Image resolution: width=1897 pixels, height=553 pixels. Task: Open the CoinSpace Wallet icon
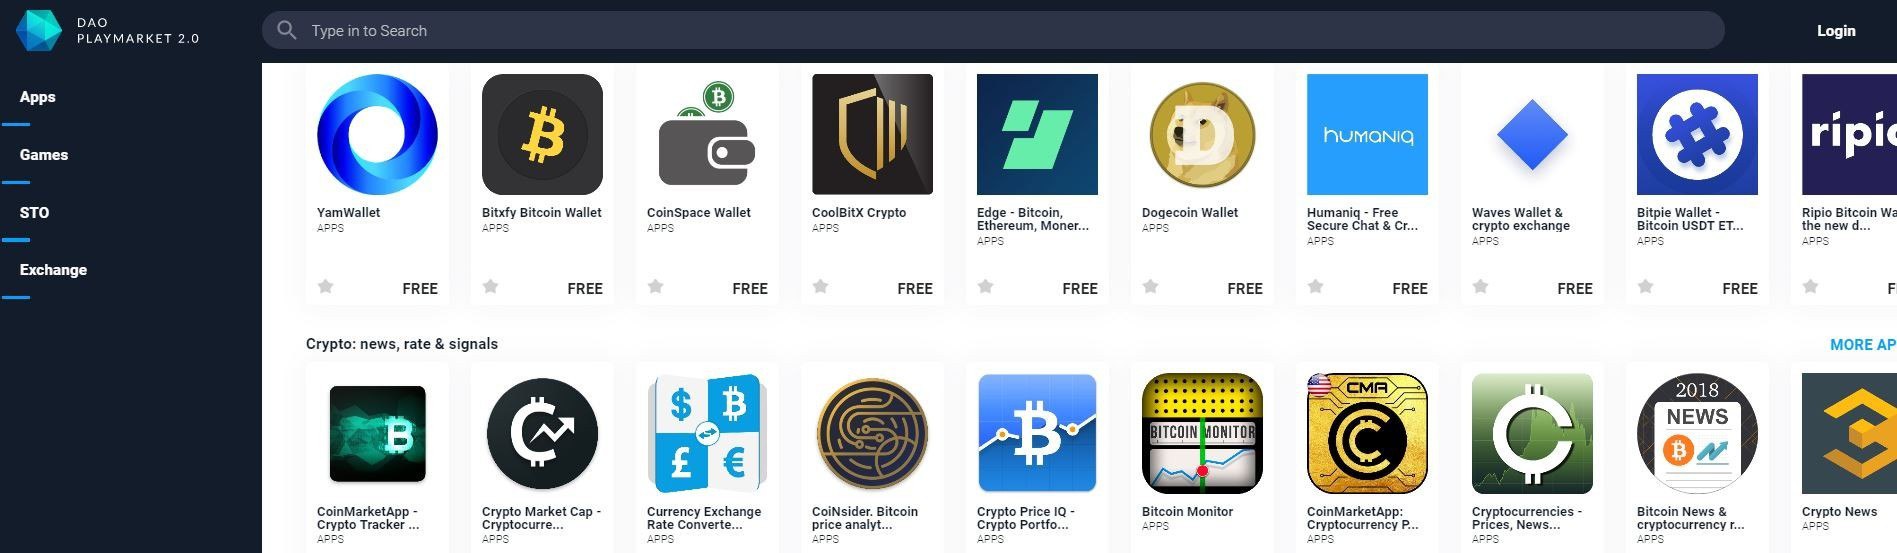pyautogui.click(x=707, y=134)
